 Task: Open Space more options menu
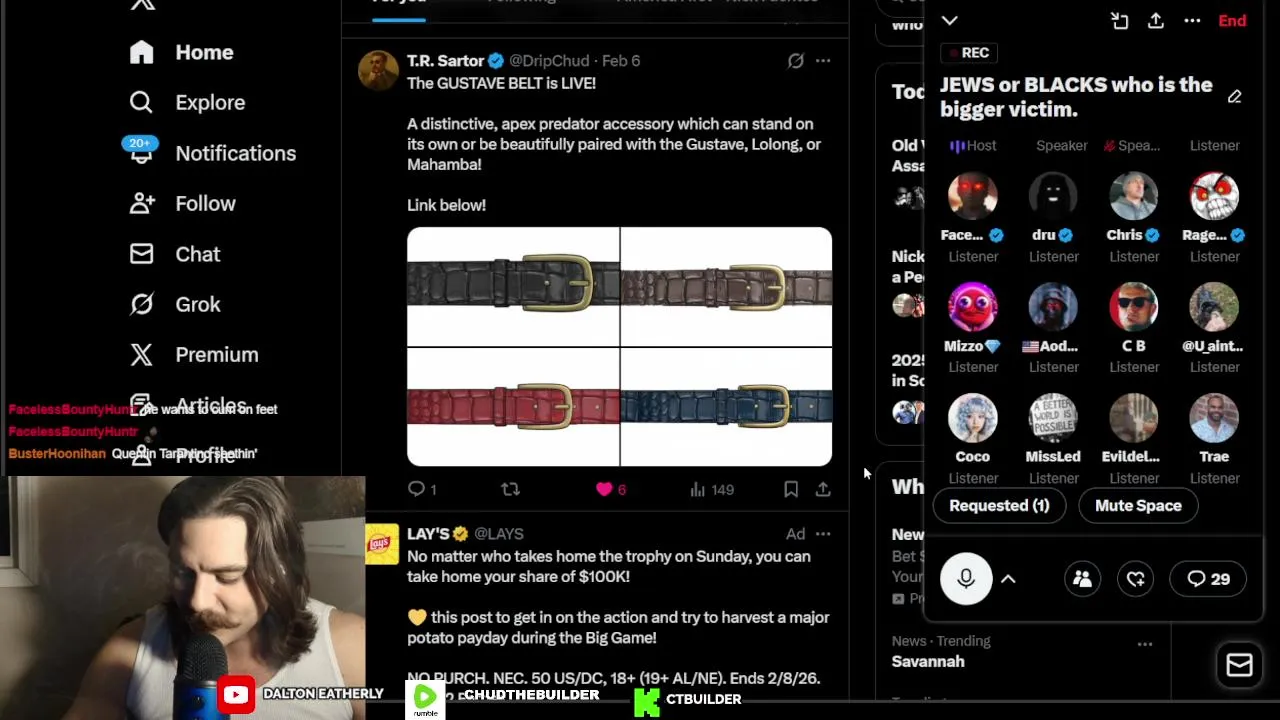(x=1192, y=21)
